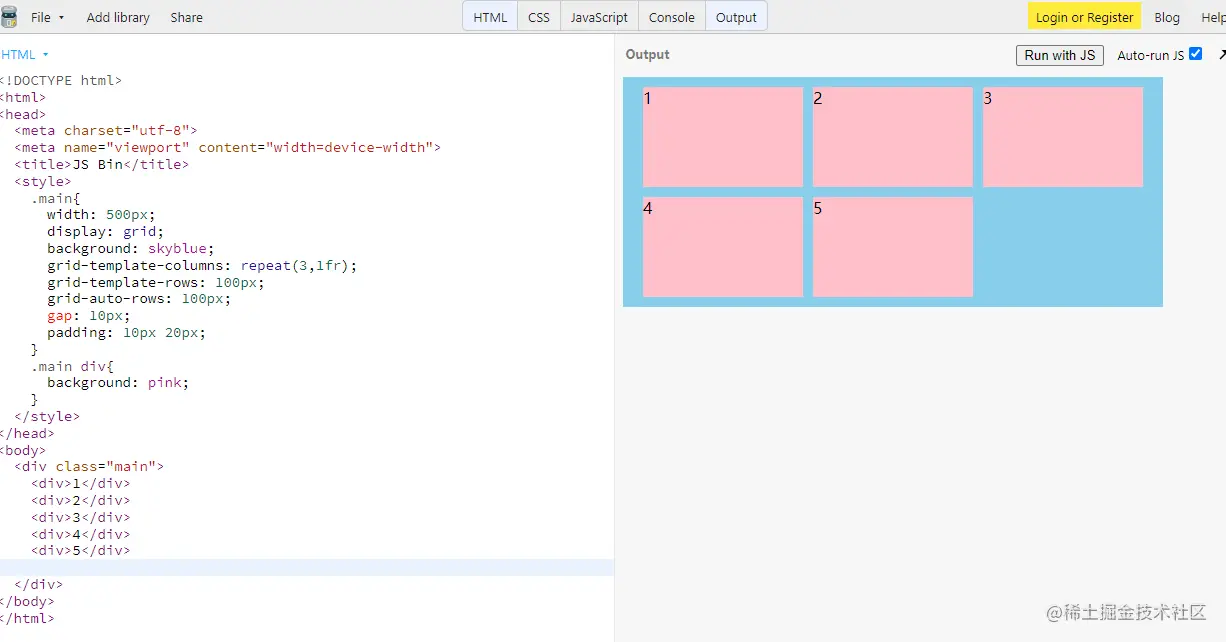Image resolution: width=1226 pixels, height=642 pixels.
Task: Expand the HTML panel language dropdown
Action: pos(25,55)
